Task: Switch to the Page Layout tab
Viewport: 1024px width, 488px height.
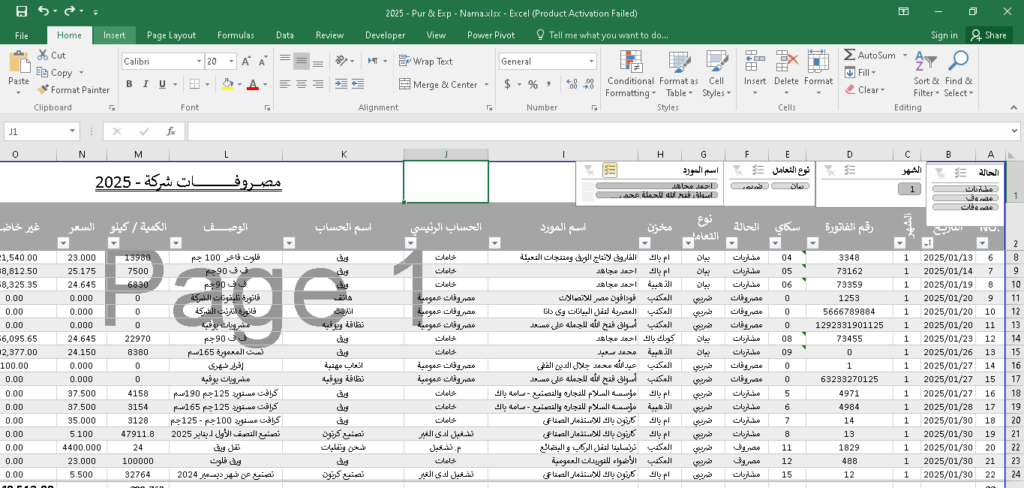Action: click(171, 35)
